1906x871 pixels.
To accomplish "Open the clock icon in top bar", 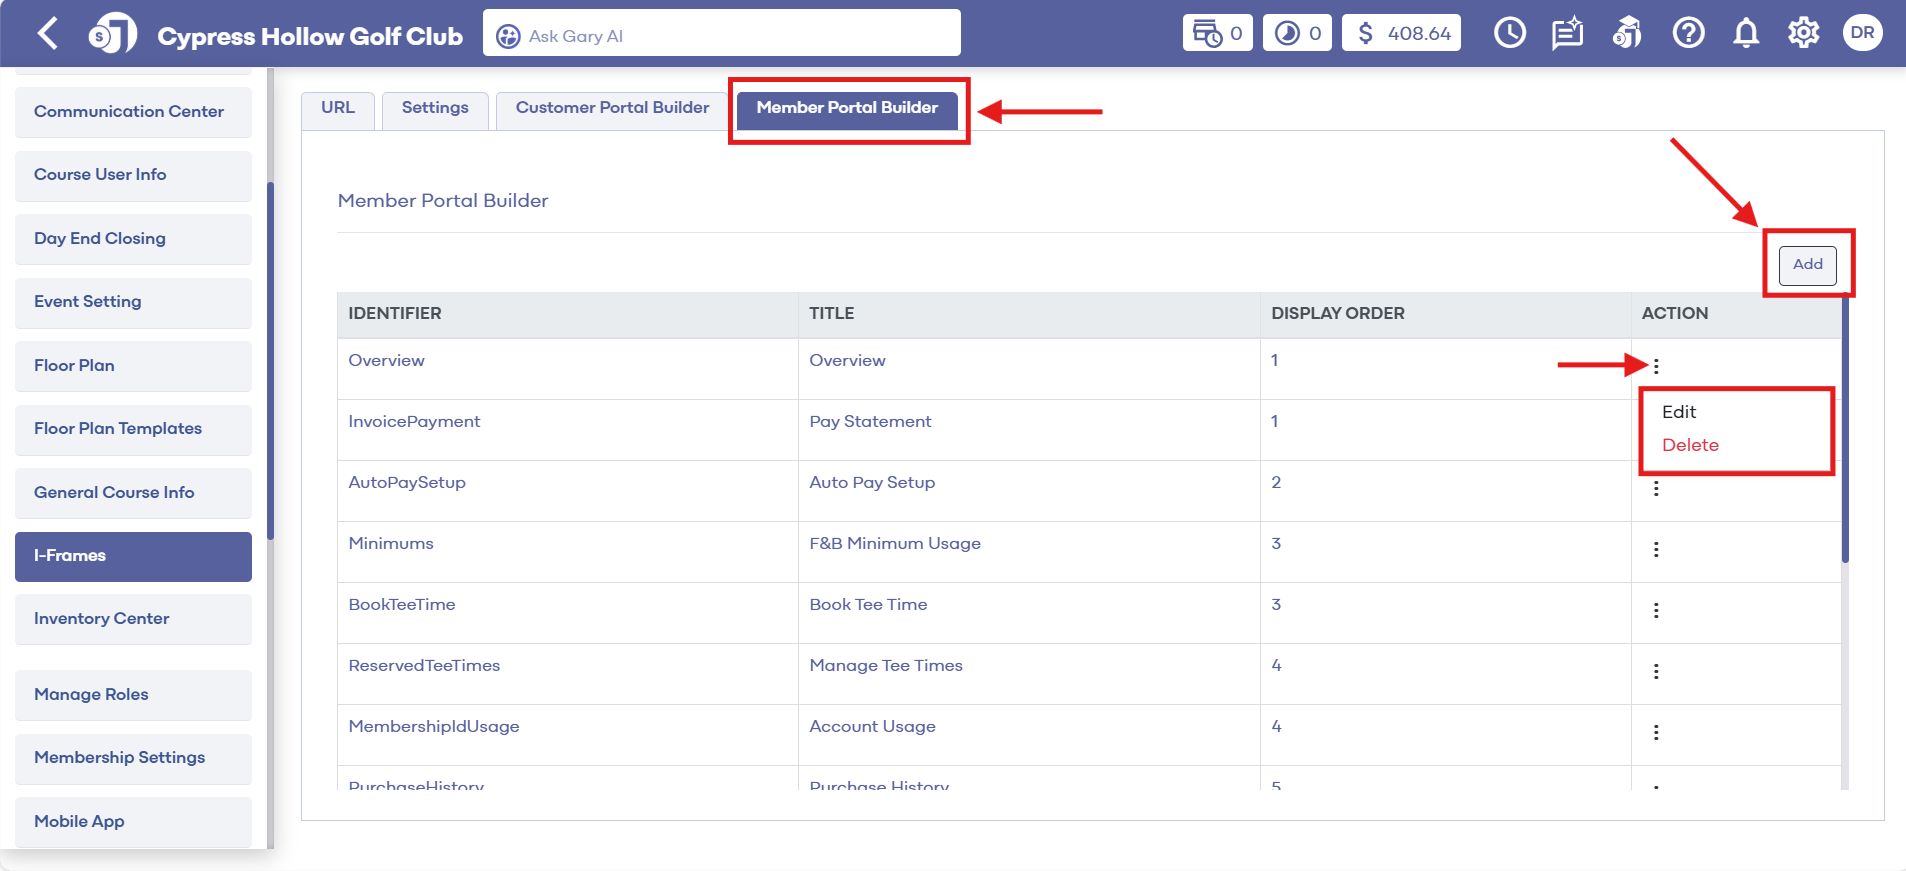I will coord(1509,34).
